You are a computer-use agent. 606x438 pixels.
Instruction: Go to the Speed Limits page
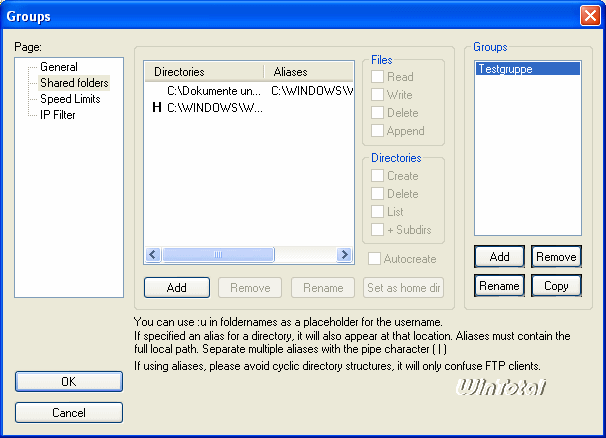tap(70, 99)
